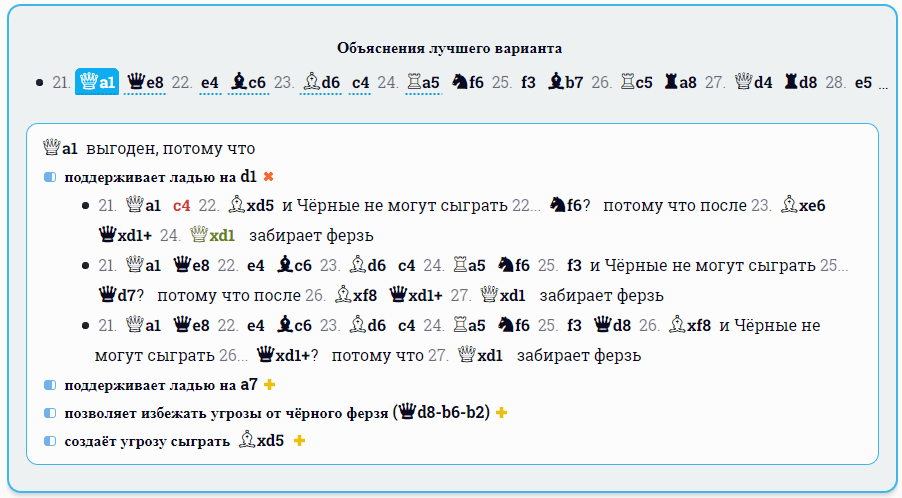Click the highlighted Qa1 move at move 21
This screenshot has width=902, height=498.
point(97,82)
